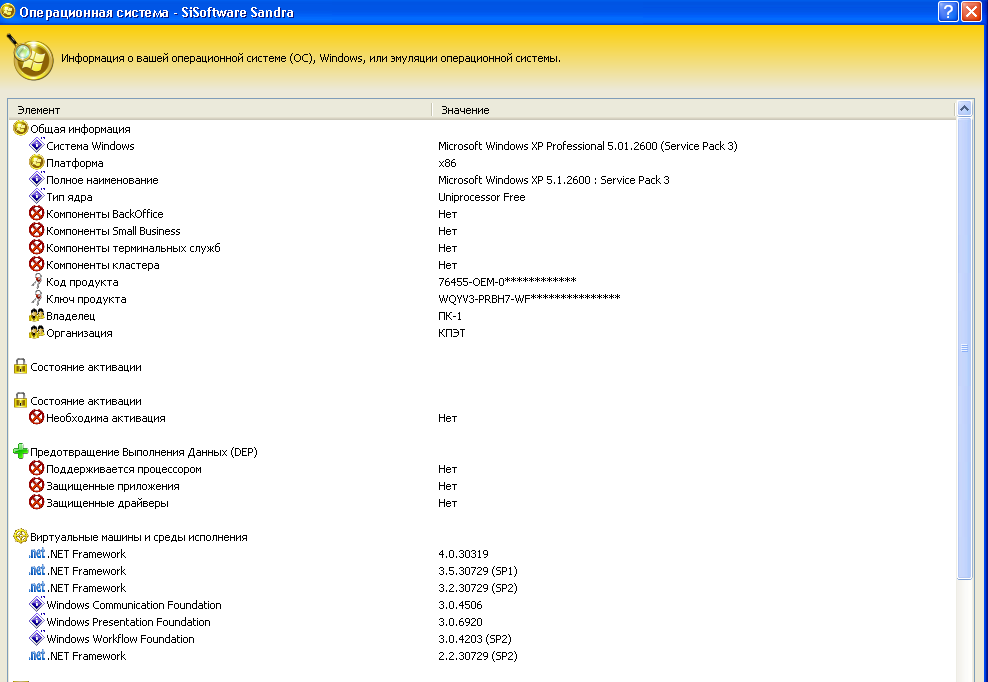Click the 'Система Windows' row icon
This screenshot has width=988, height=682.
[x=37, y=145]
